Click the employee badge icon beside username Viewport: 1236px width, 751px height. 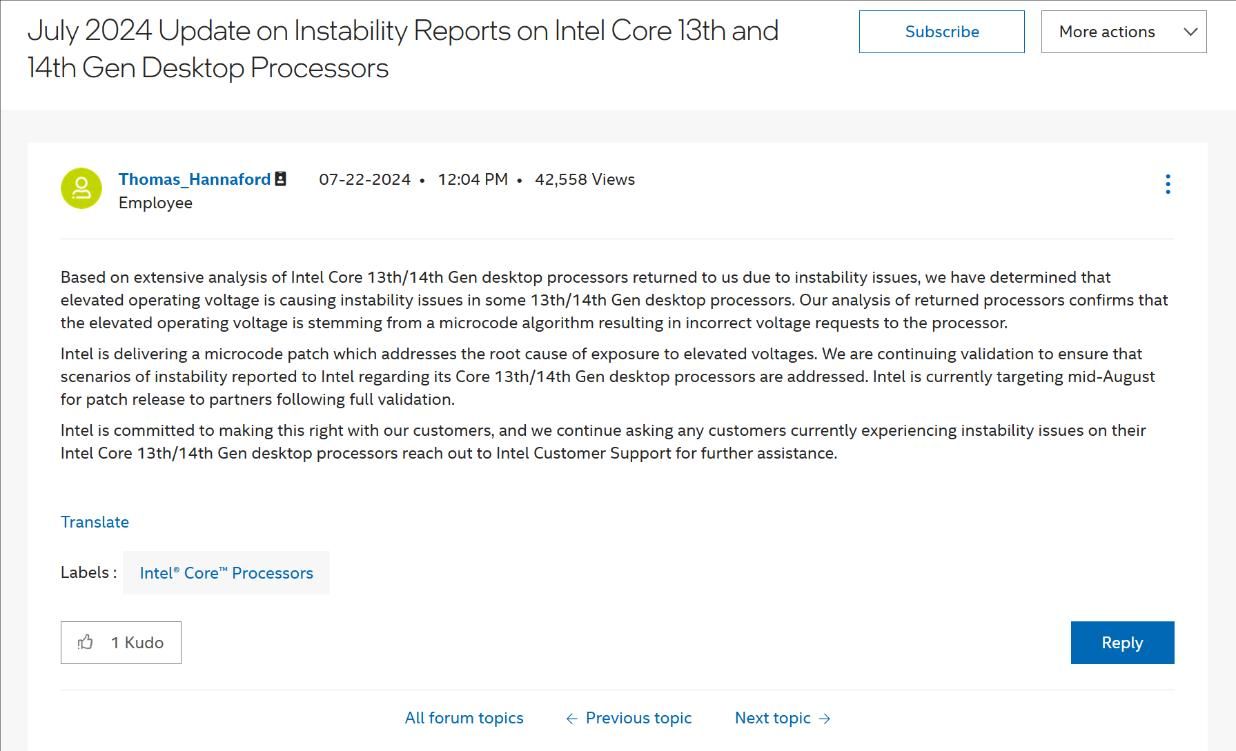click(281, 179)
